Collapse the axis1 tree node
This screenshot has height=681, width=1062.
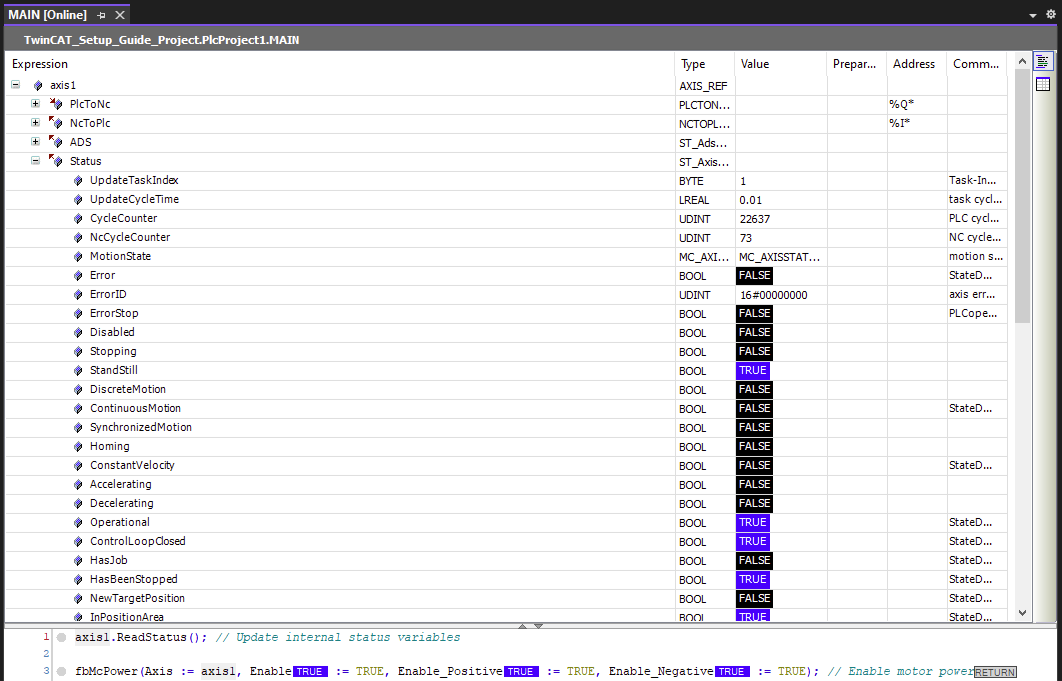[x=13, y=85]
